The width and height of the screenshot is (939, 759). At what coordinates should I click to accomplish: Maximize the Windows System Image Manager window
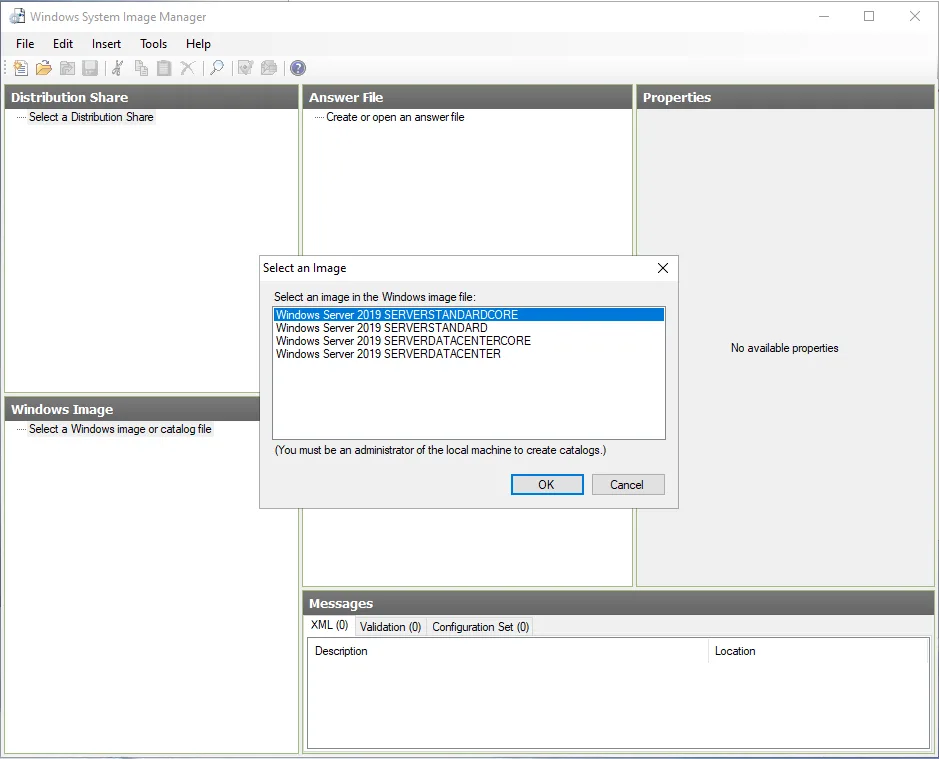(869, 16)
